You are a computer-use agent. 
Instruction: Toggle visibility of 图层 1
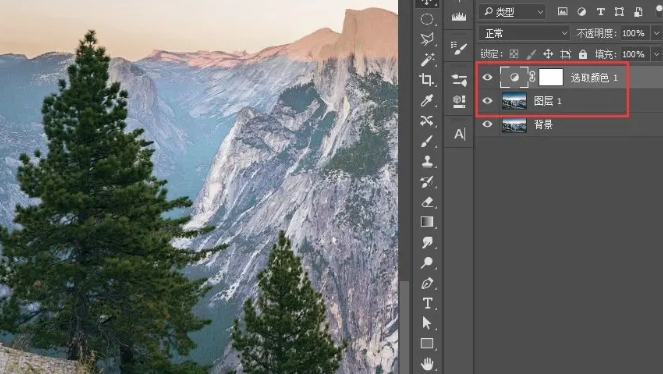click(487, 101)
